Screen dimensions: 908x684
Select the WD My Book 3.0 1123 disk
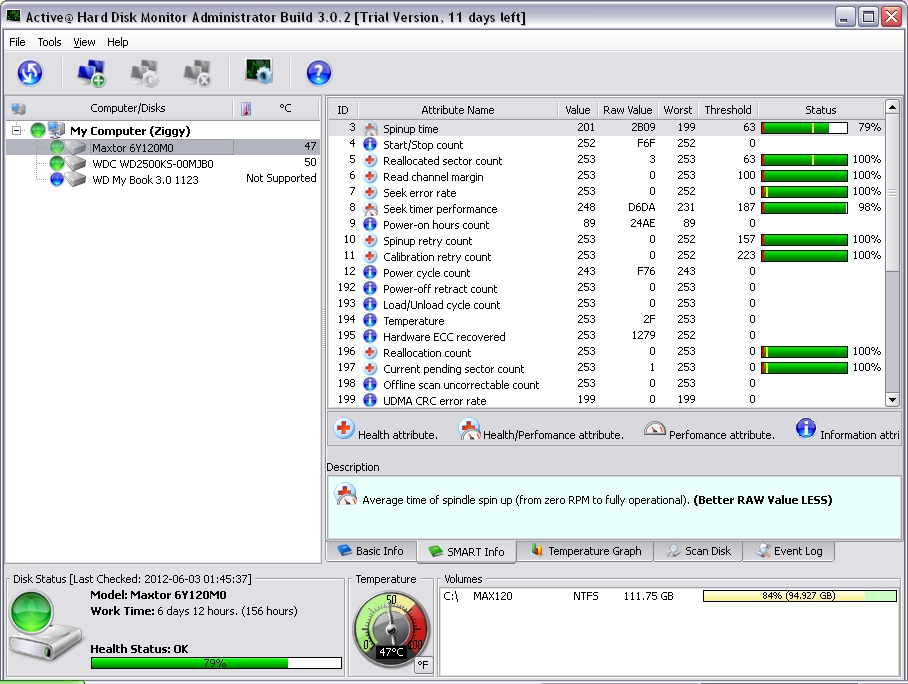pos(145,180)
